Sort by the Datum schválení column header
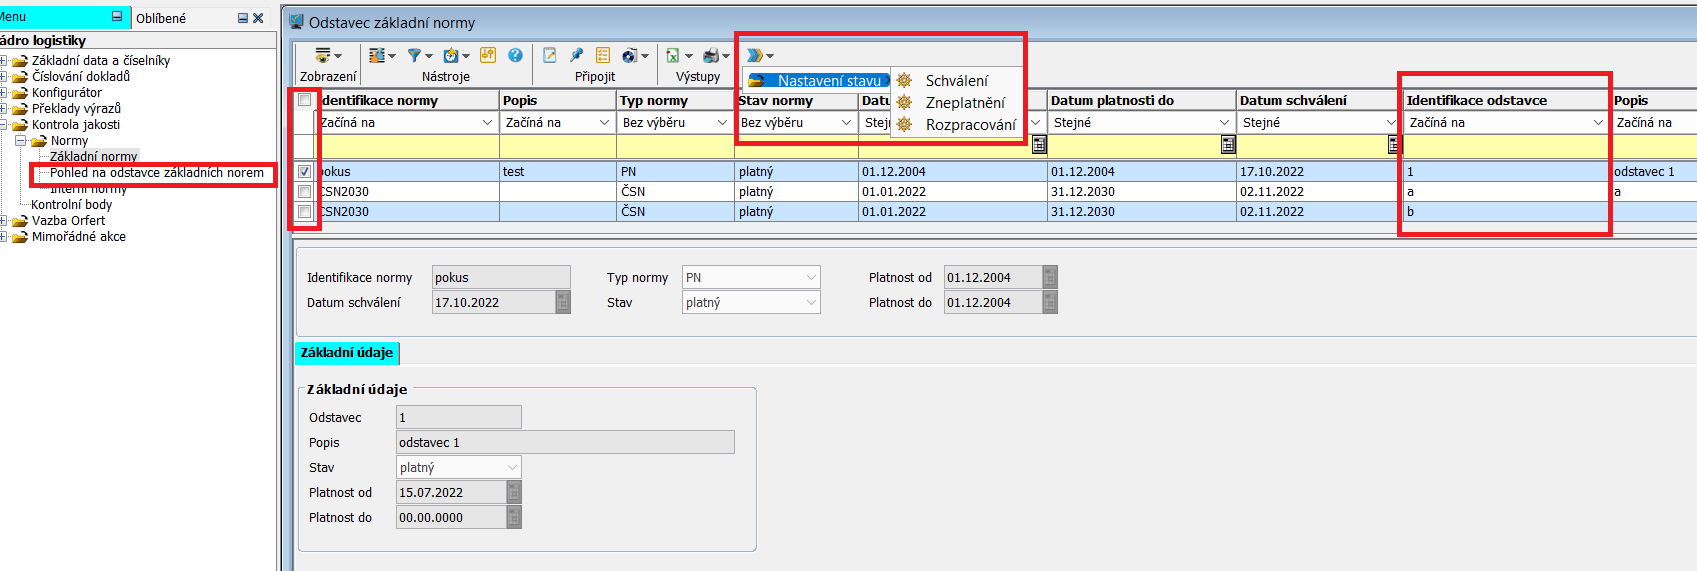Image resolution: width=1697 pixels, height=571 pixels. point(1293,100)
